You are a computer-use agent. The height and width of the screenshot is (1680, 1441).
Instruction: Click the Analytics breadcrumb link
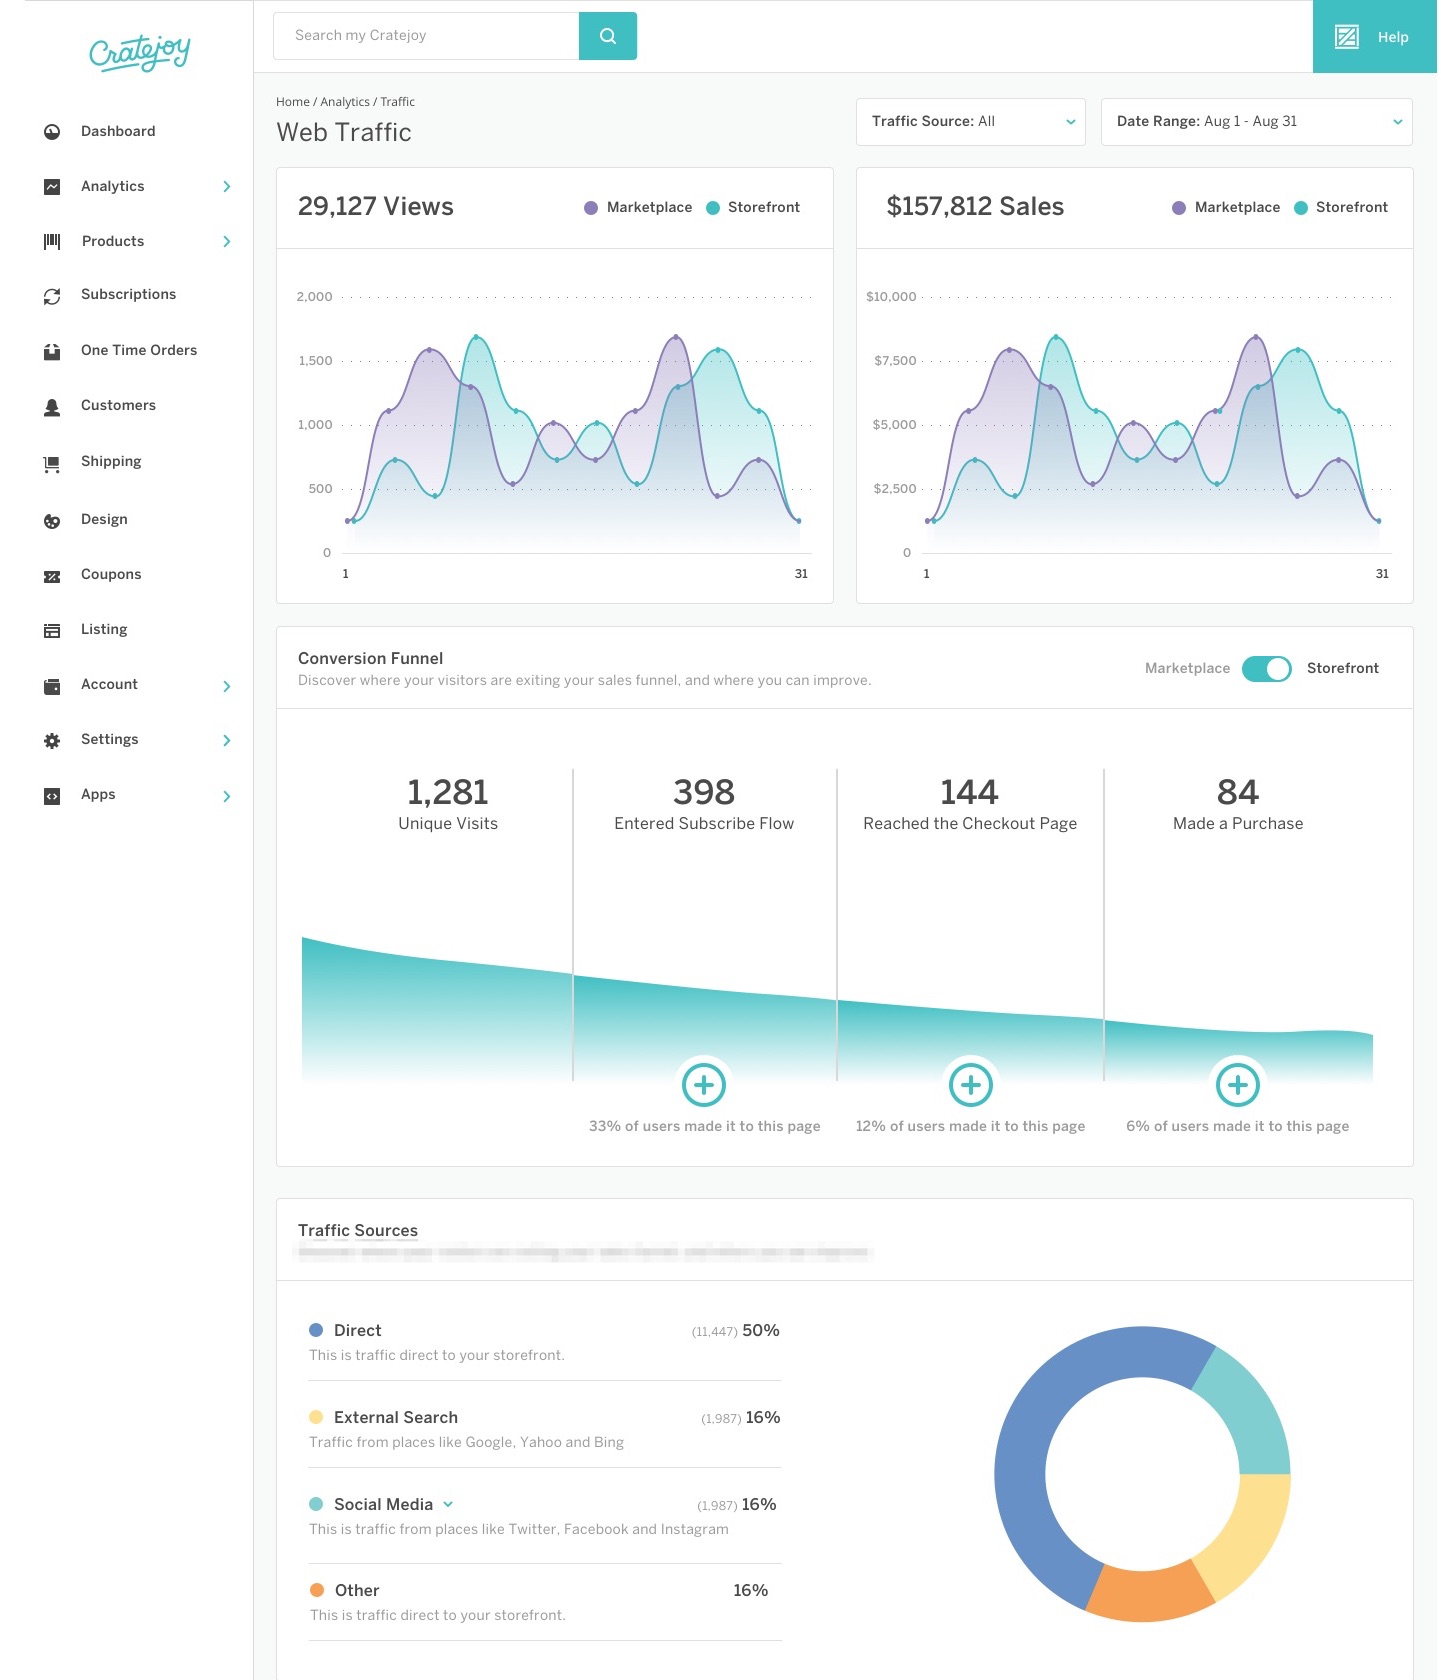coord(345,102)
